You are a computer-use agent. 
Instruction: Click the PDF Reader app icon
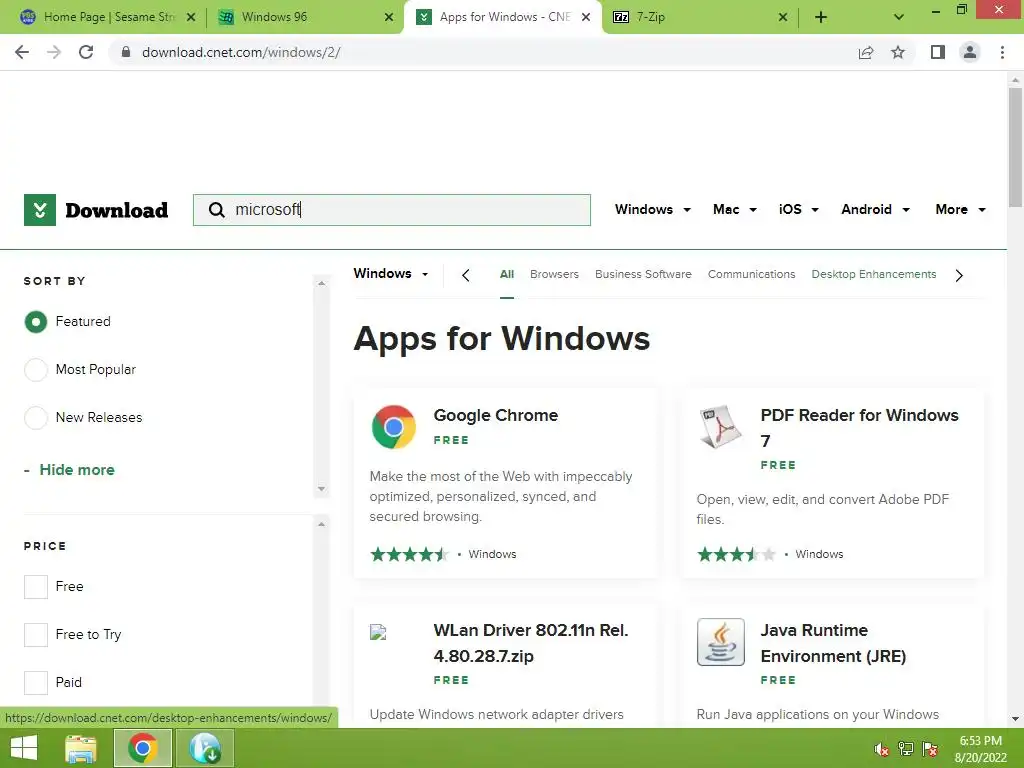pyautogui.click(x=720, y=426)
